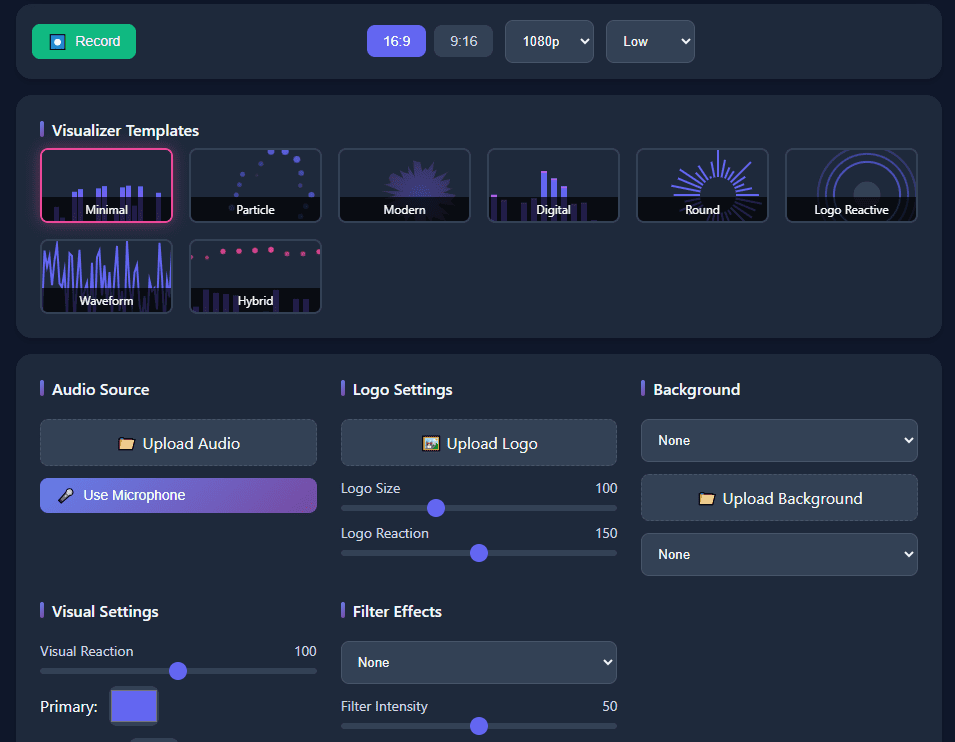This screenshot has height=742, width=955.
Task: Select the Particle visualizer template
Action: (255, 184)
